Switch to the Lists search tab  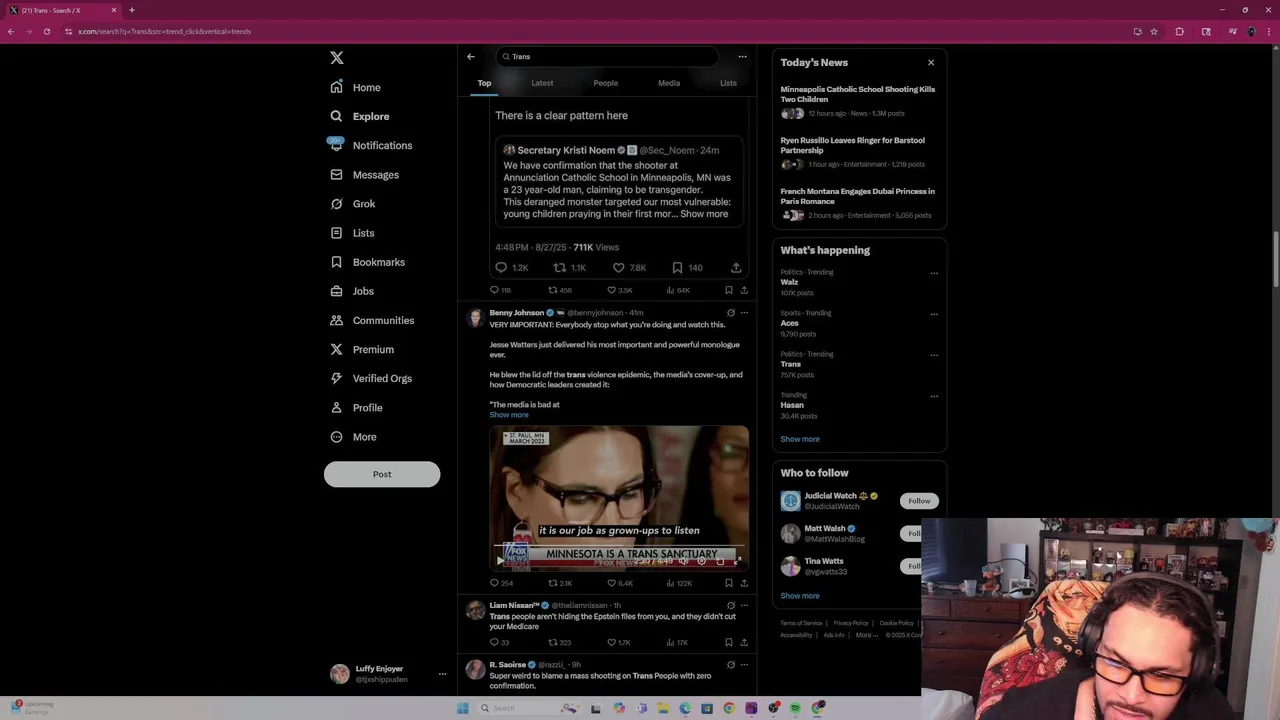click(x=728, y=83)
